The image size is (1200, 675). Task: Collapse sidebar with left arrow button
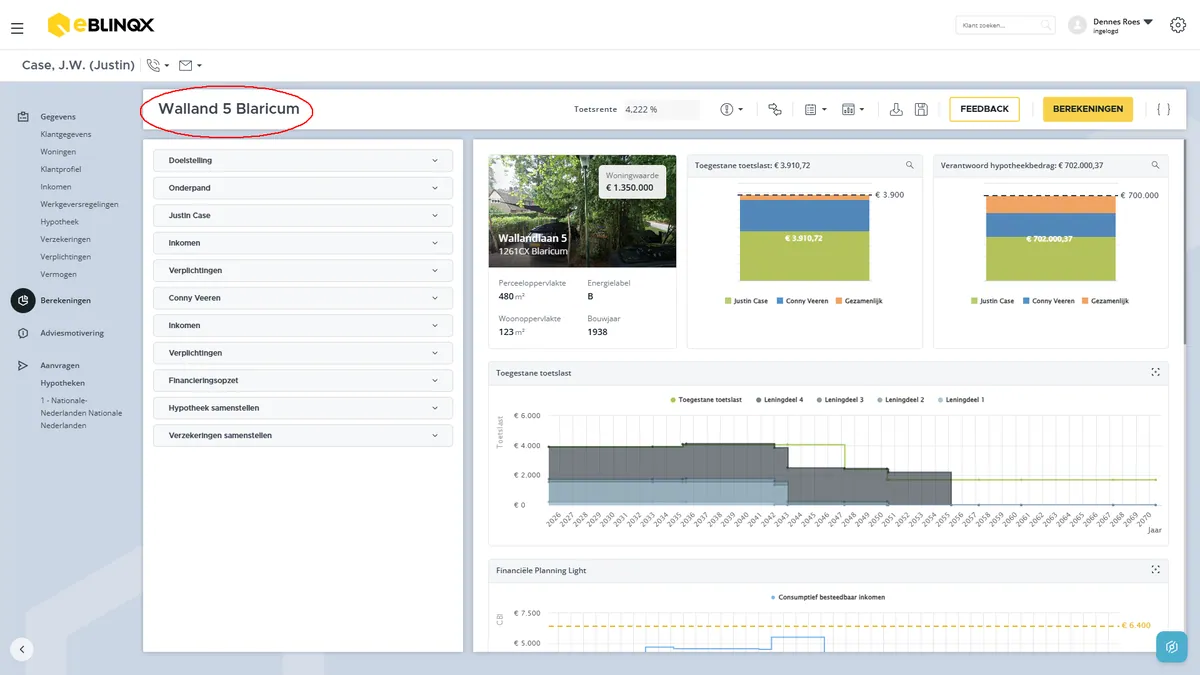[22, 649]
